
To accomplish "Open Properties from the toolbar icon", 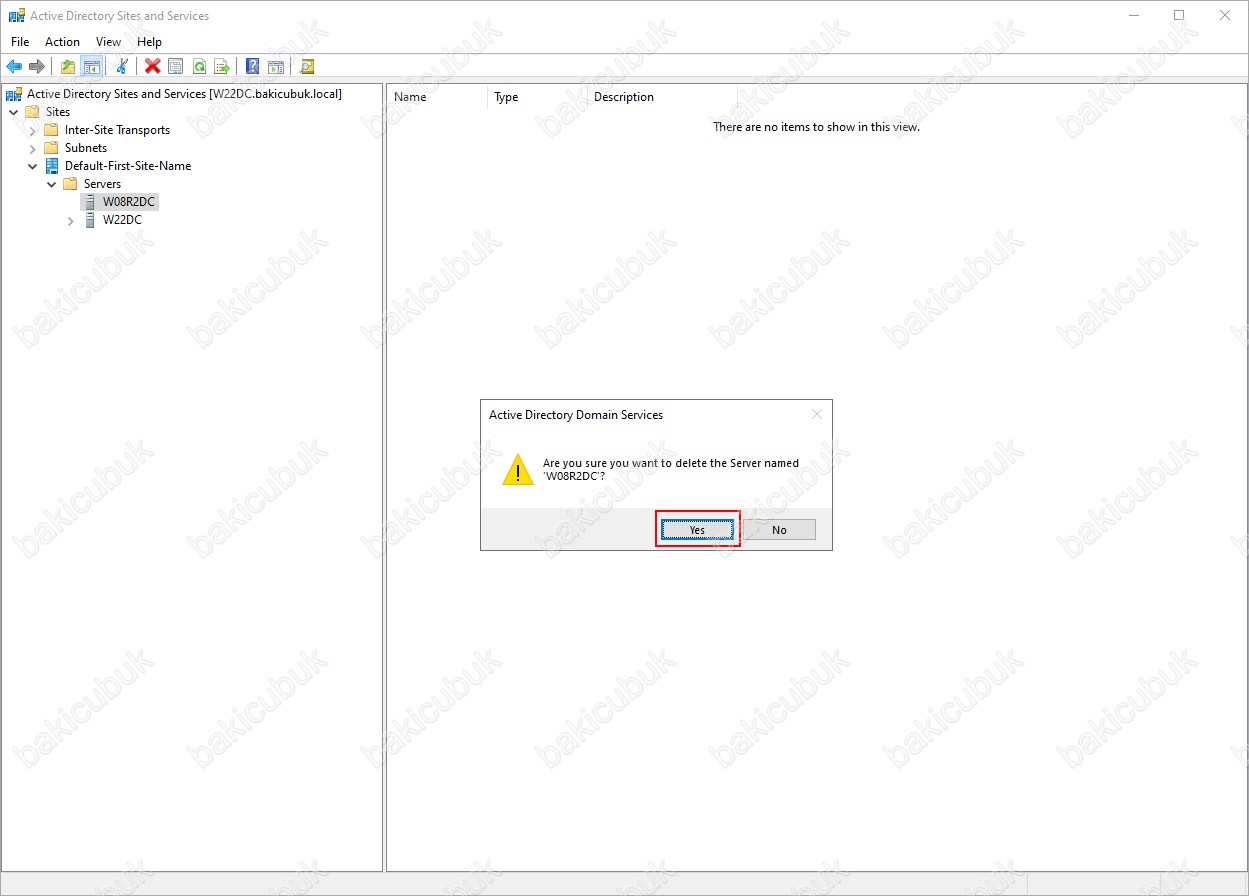I will point(176,67).
